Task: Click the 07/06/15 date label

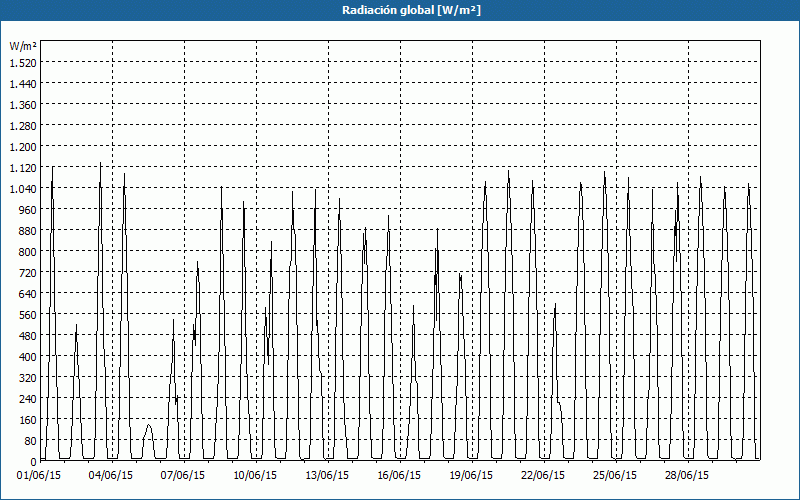Action: pos(183,476)
